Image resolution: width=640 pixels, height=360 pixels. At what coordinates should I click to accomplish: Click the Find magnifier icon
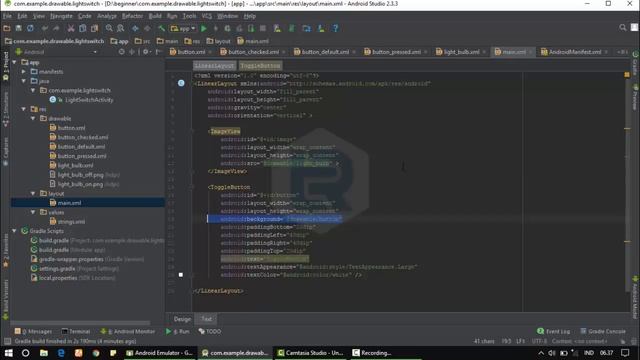click(x=109, y=28)
